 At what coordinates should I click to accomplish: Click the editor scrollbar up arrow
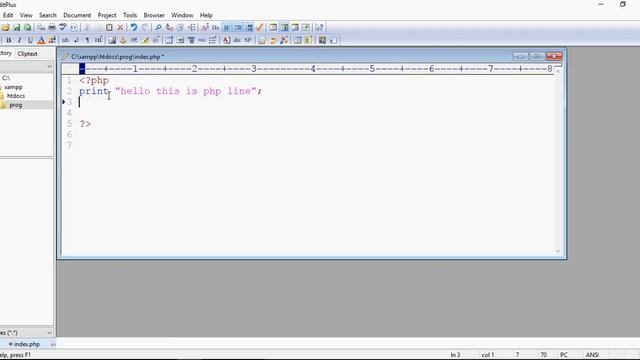(x=558, y=71)
